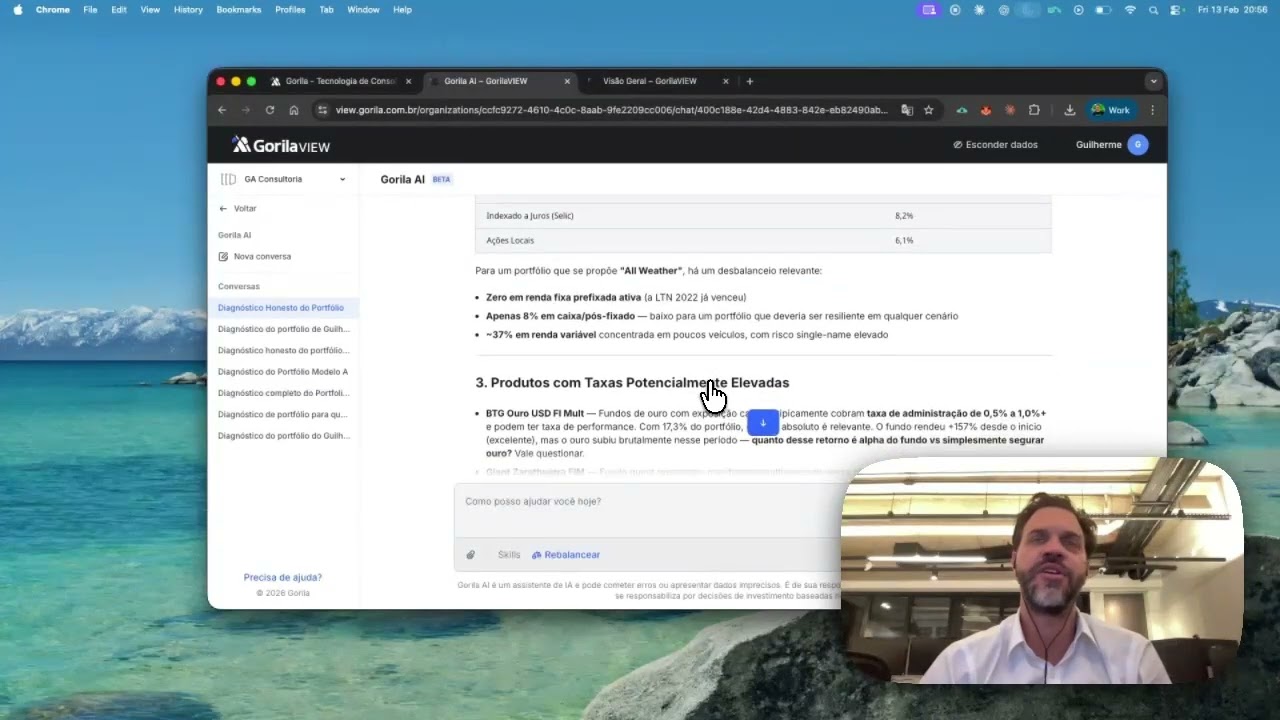Viewport: 1280px width, 720px height.
Task: Open the Profiles menu
Action: 290,10
